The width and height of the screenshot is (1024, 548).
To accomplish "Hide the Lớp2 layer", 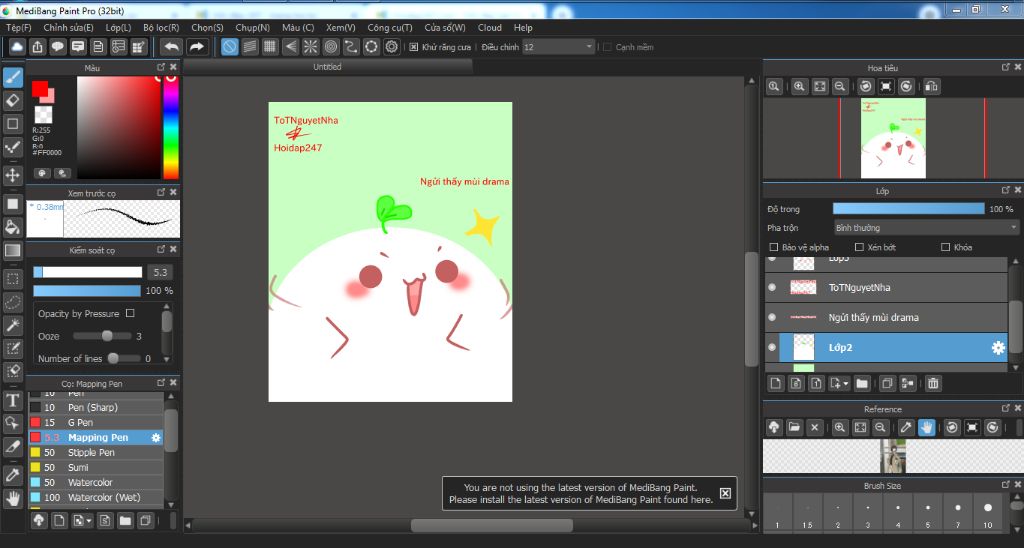I will [x=772, y=347].
